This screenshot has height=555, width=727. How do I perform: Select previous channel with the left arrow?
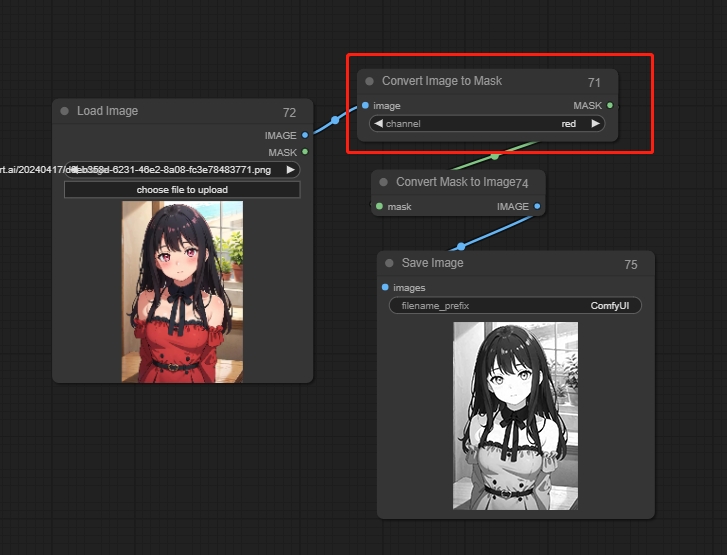(x=378, y=124)
